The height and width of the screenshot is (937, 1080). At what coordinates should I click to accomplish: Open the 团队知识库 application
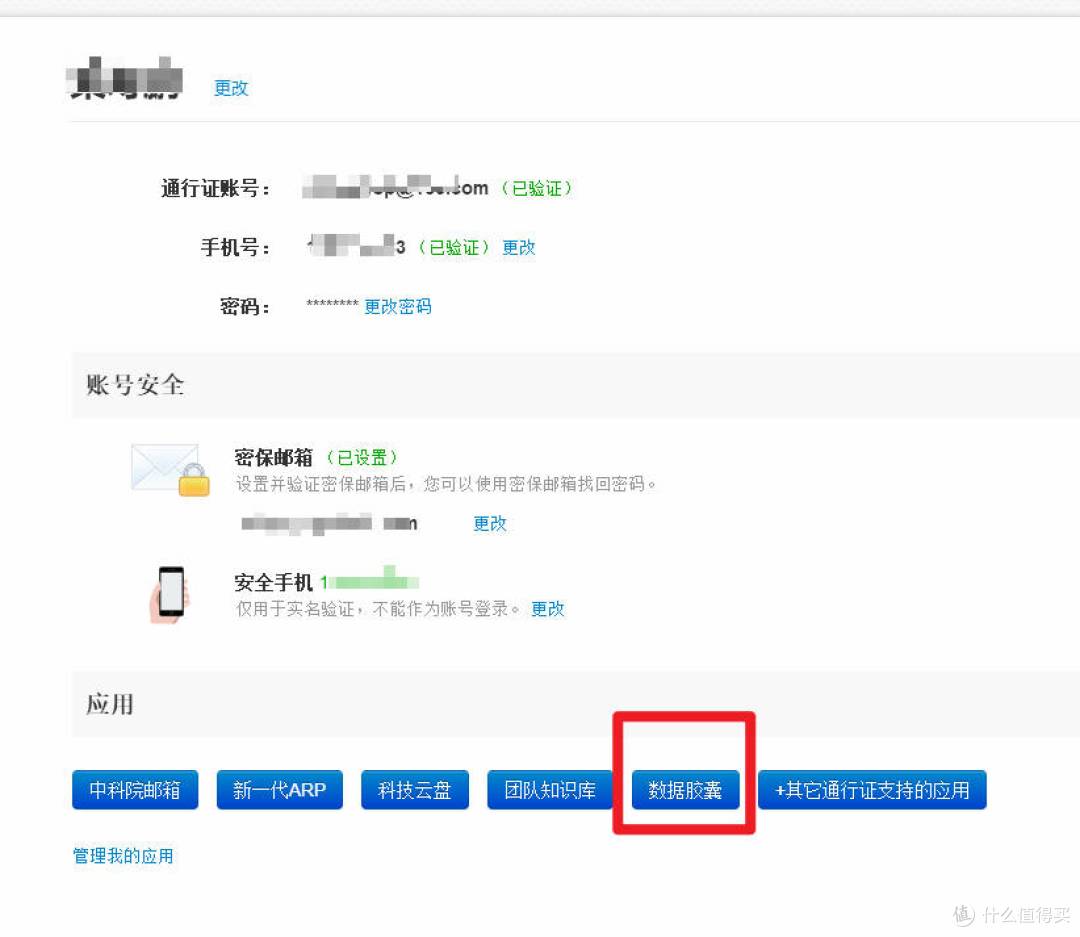coord(550,790)
